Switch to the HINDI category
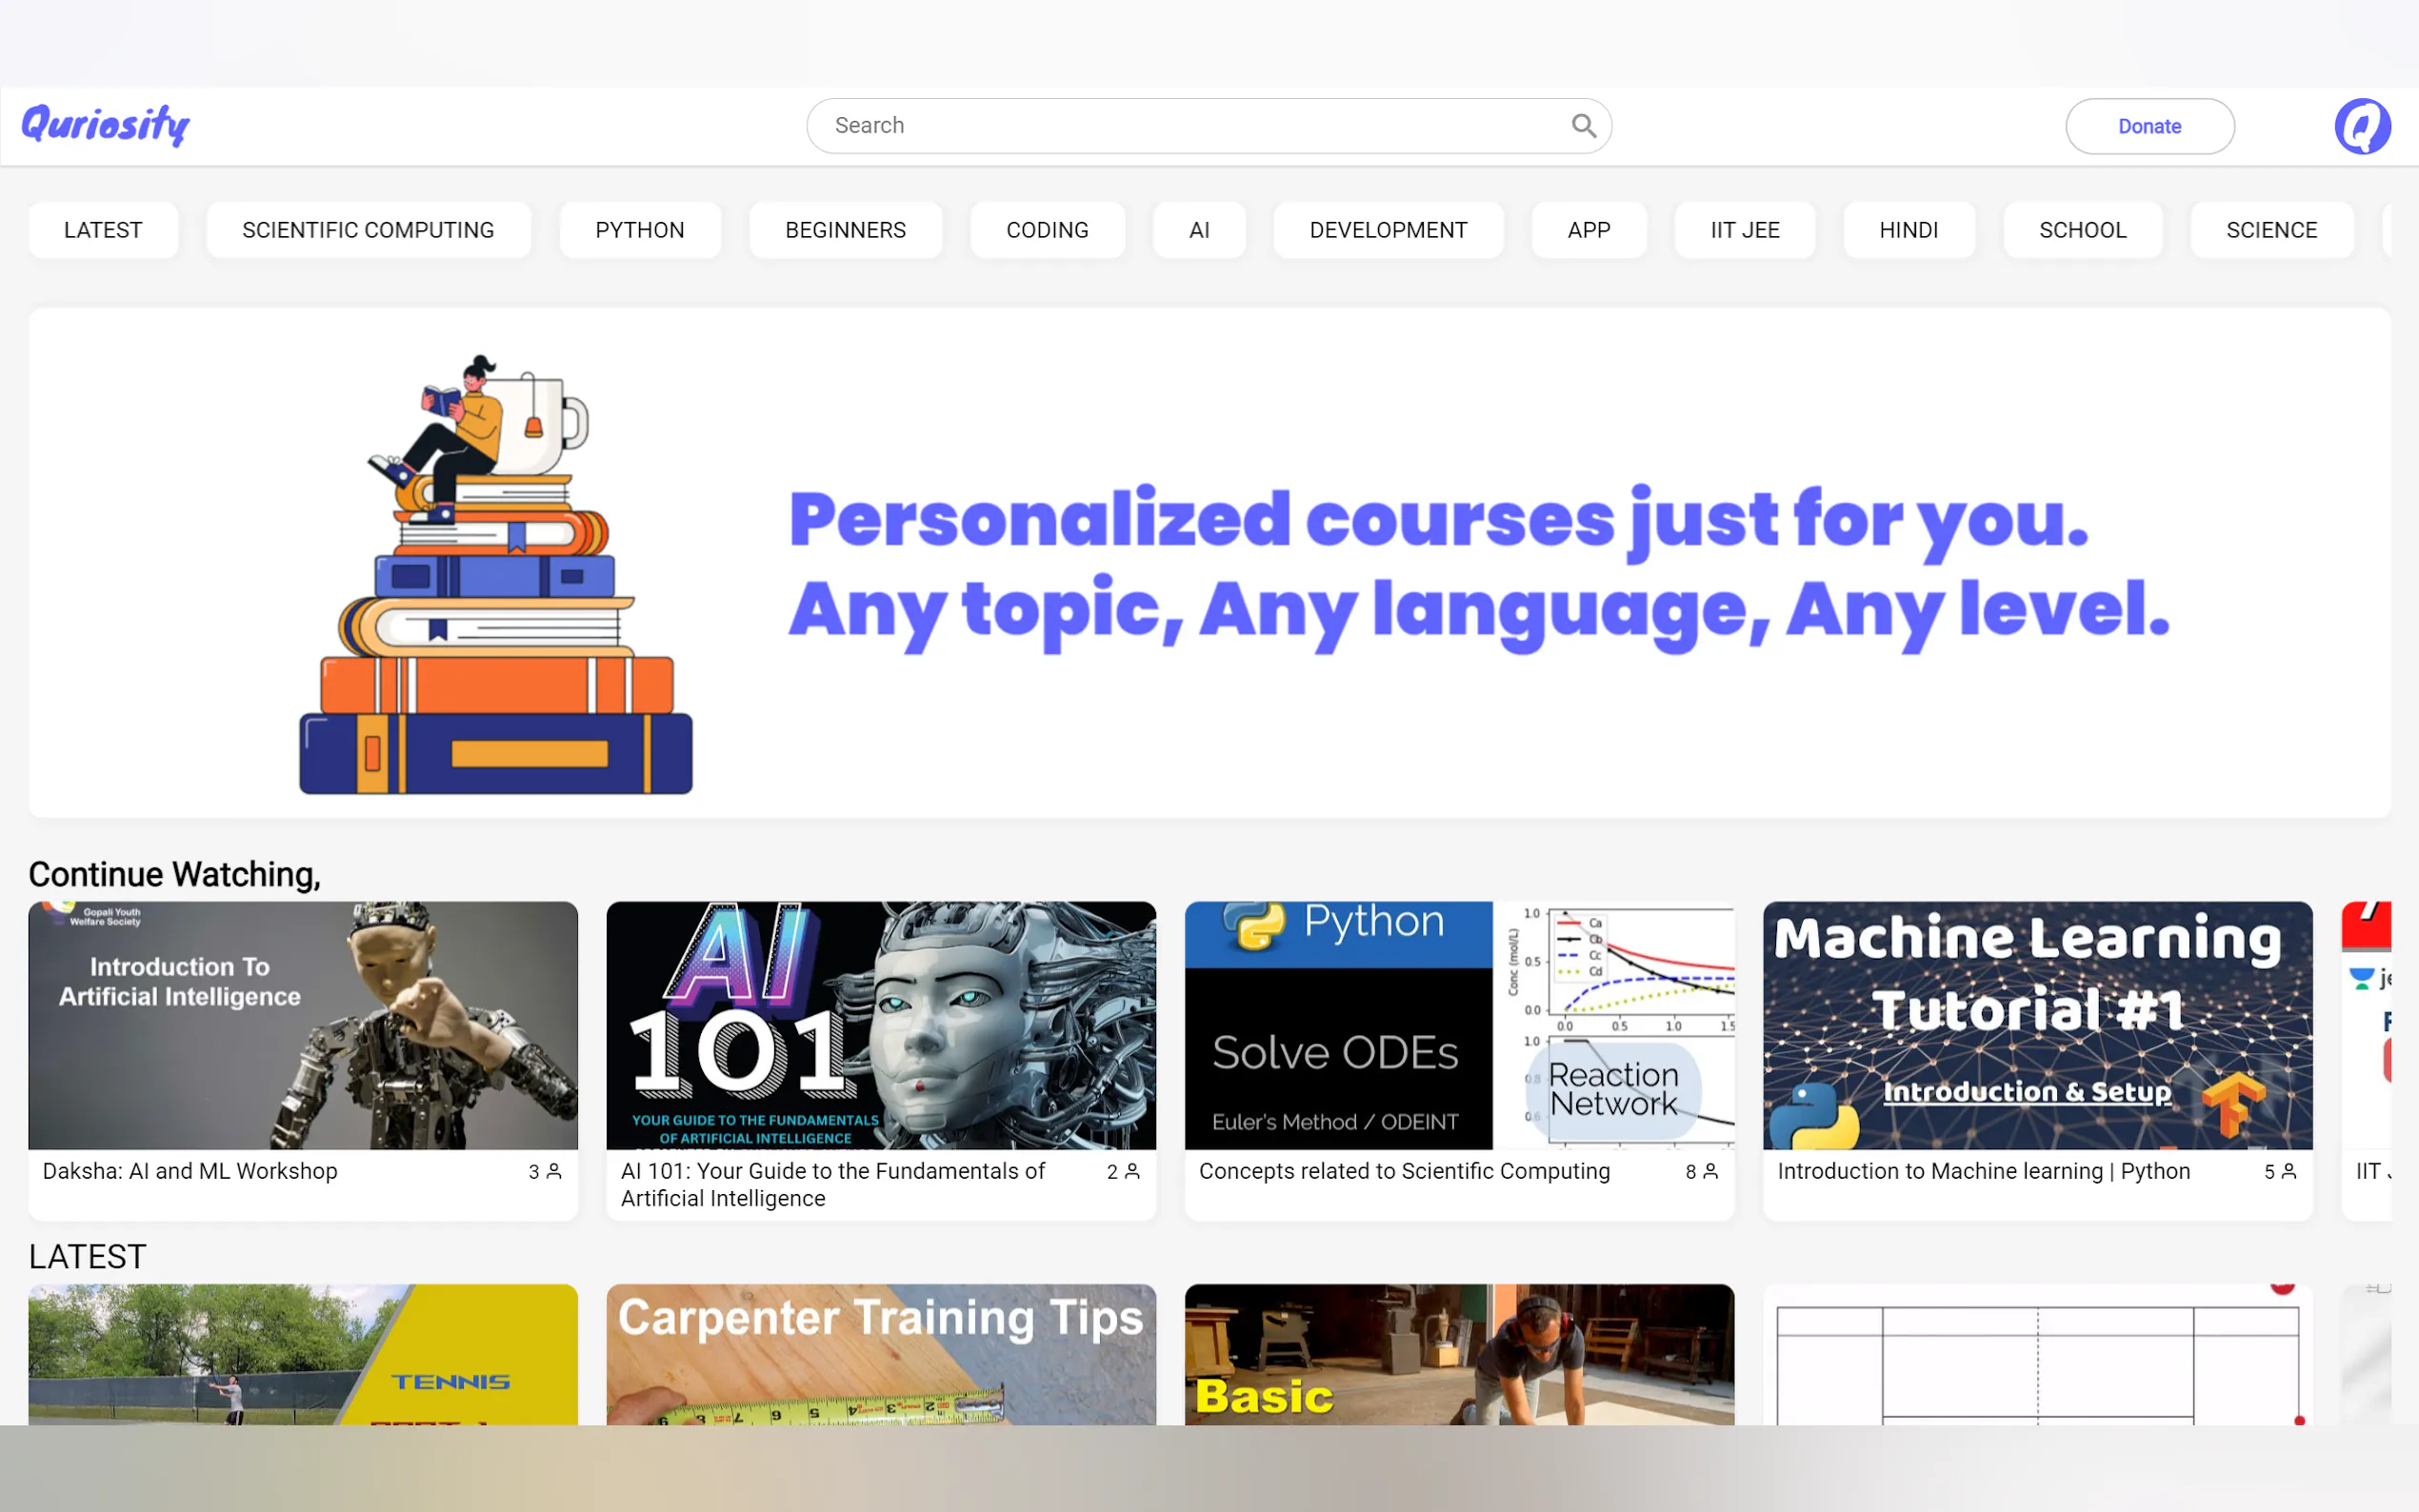Screen dimensions: 2419x1512 click(1908, 230)
